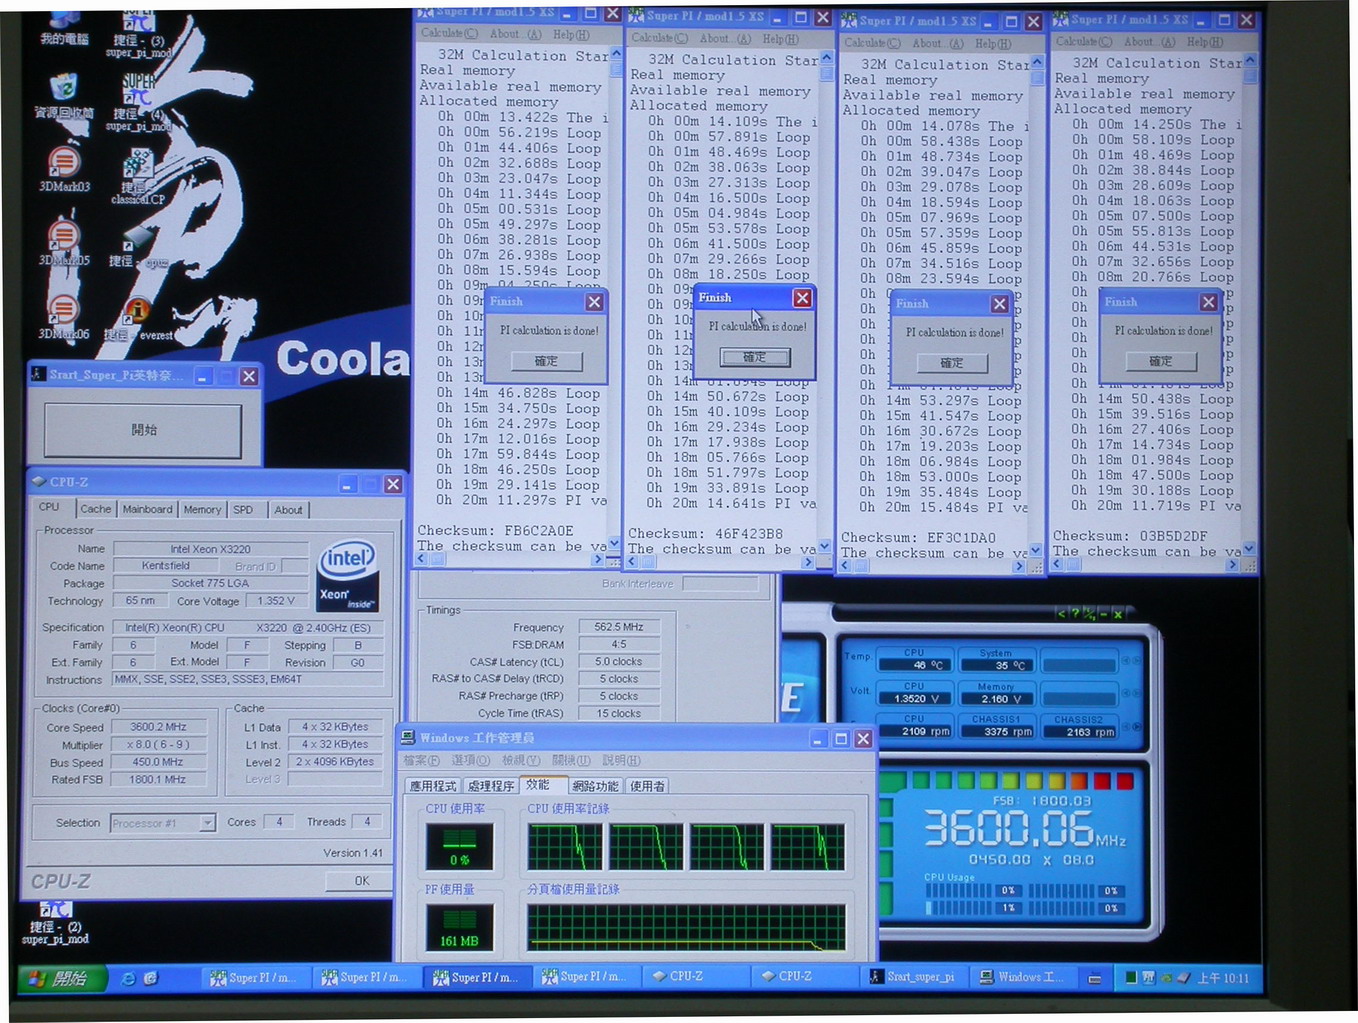Open the super_pi_mod (2) shortcut near the taskbar
The width and height of the screenshot is (1358, 1023).
tap(55, 922)
